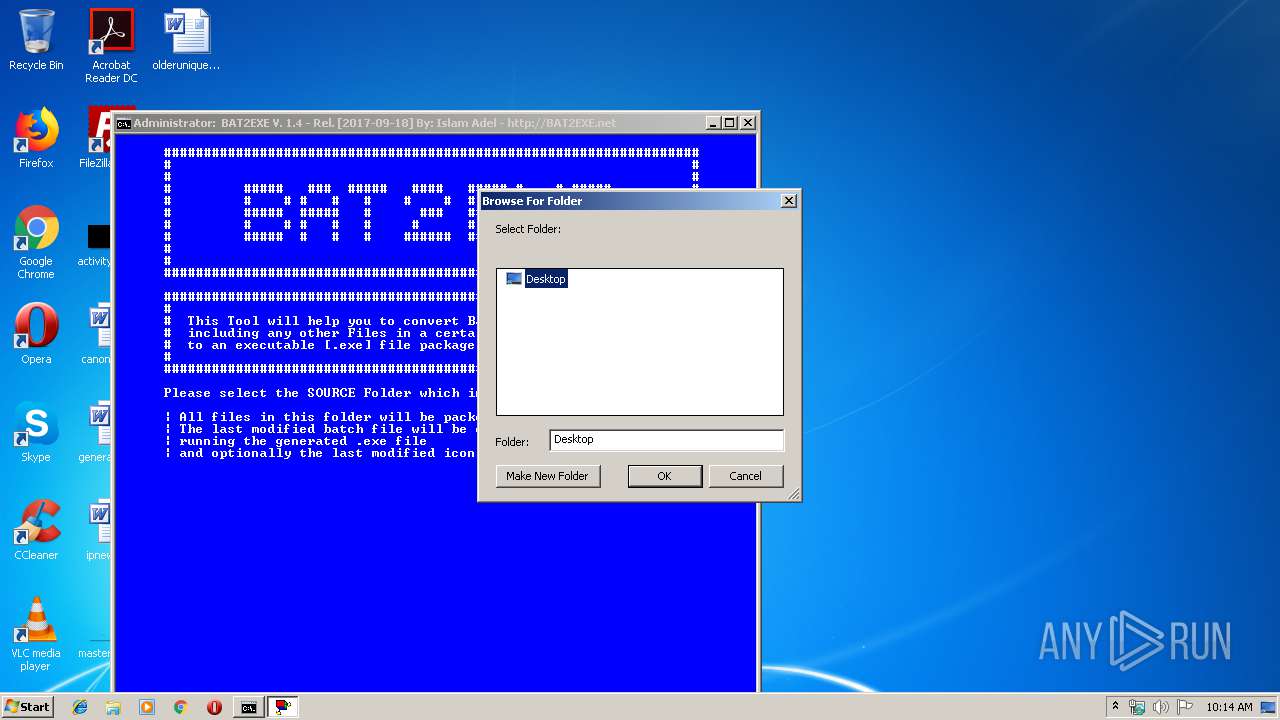Open Skype desktop shortcut
The height and width of the screenshot is (720, 1280).
(36, 432)
